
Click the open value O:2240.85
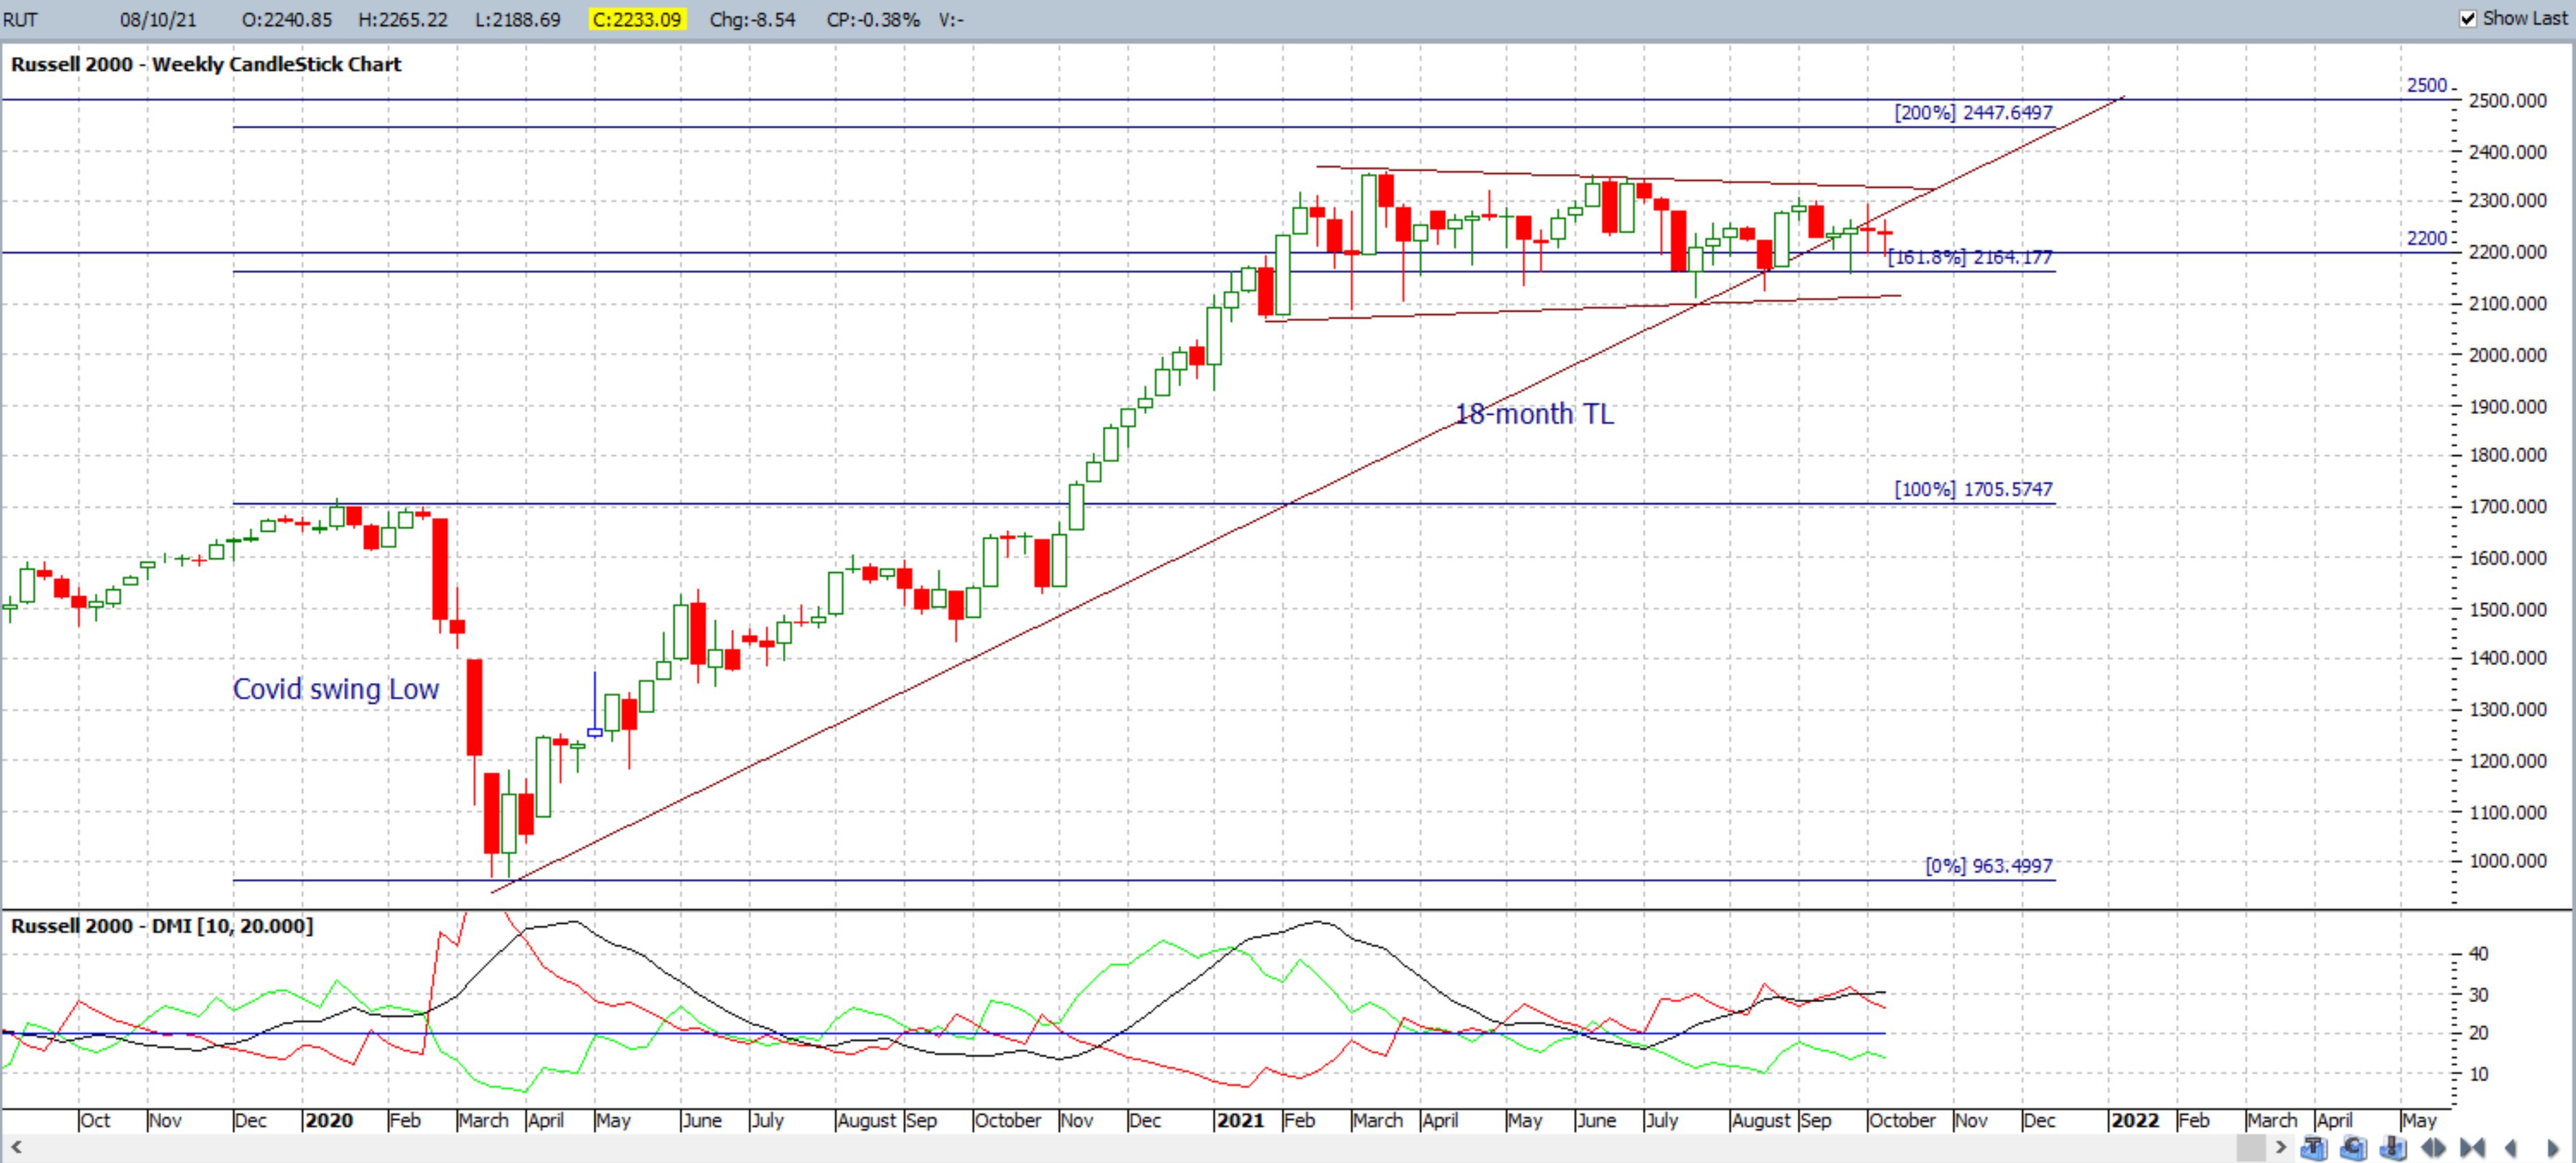pos(287,19)
